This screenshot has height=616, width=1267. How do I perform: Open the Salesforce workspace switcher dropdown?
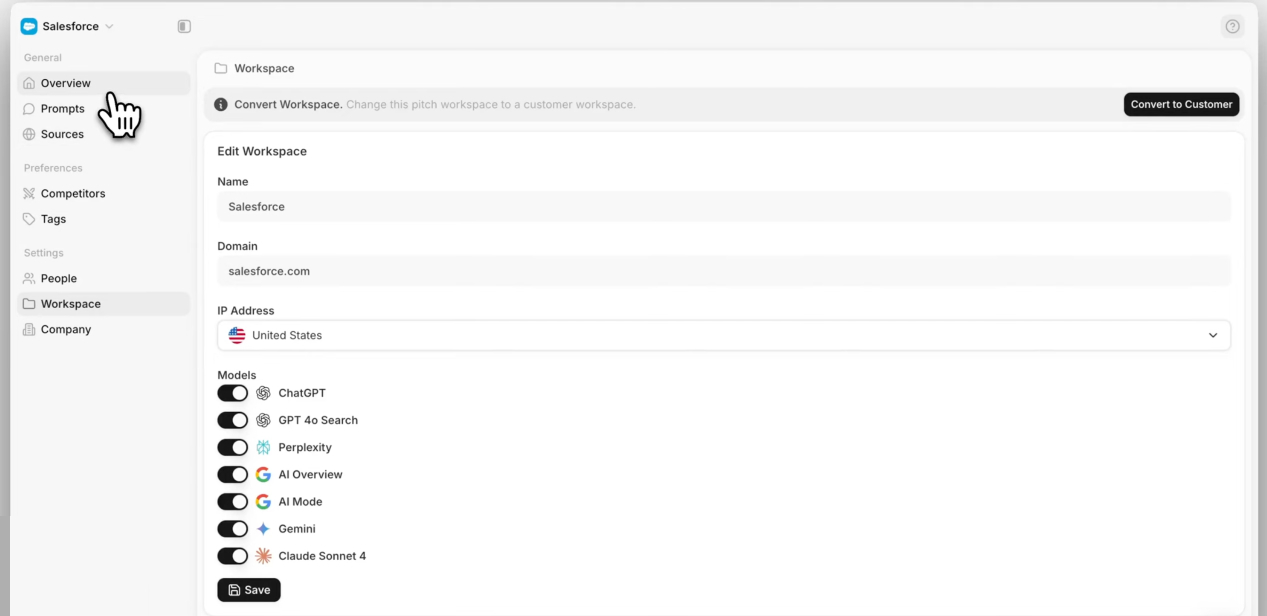[x=67, y=26]
